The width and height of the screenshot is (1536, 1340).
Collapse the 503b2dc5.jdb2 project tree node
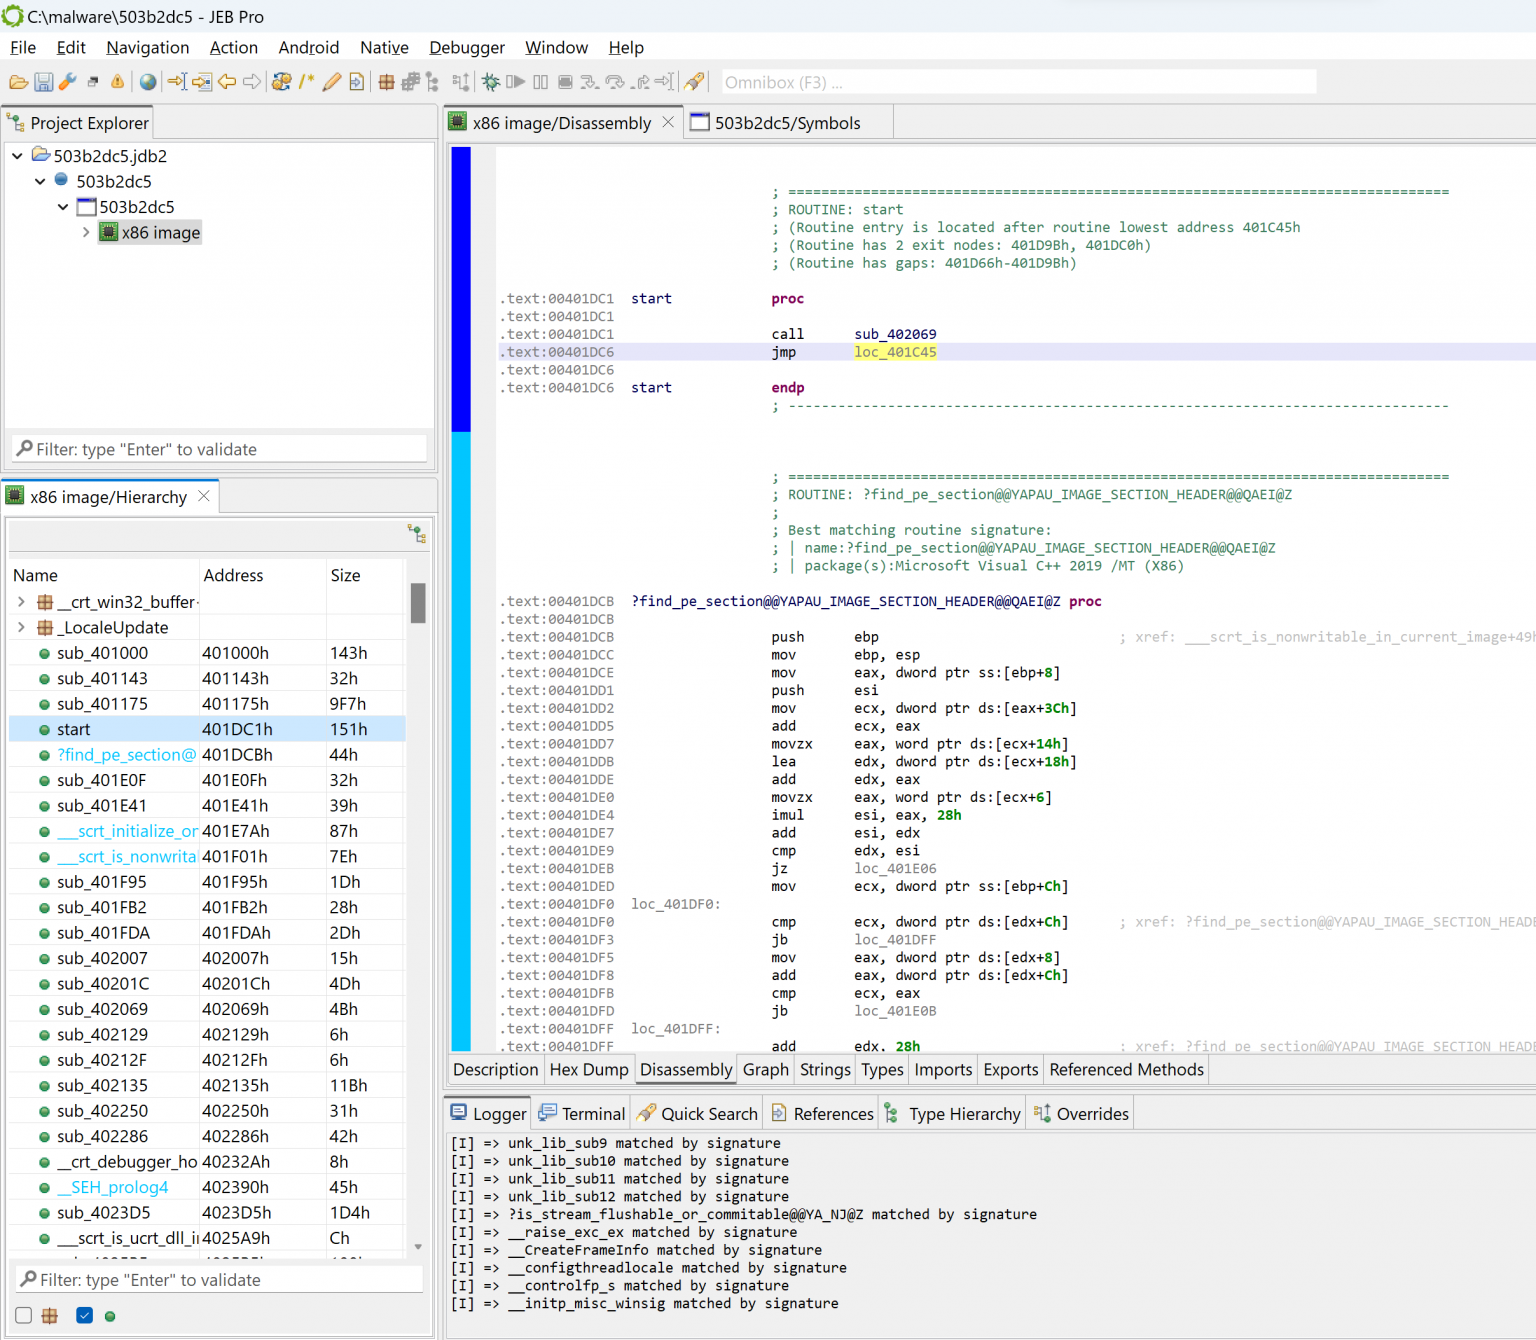click(16, 156)
